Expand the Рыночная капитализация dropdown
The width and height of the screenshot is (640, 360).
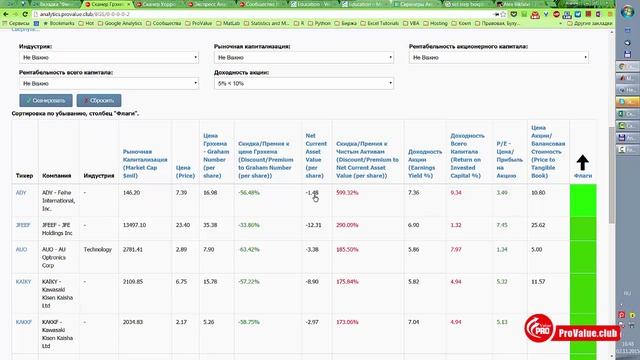[x=304, y=58]
